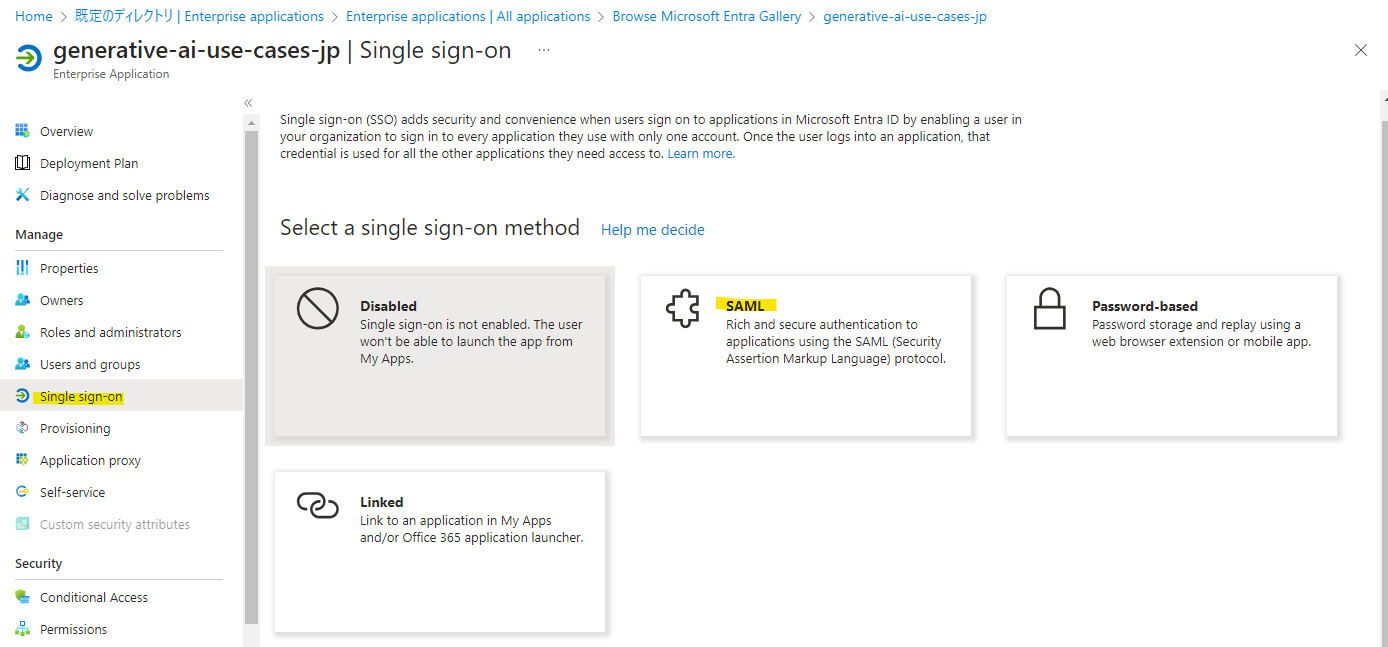Image resolution: width=1388 pixels, height=647 pixels.
Task: Open Browse Microsoft Entra Gallery breadcrumb
Action: (707, 16)
